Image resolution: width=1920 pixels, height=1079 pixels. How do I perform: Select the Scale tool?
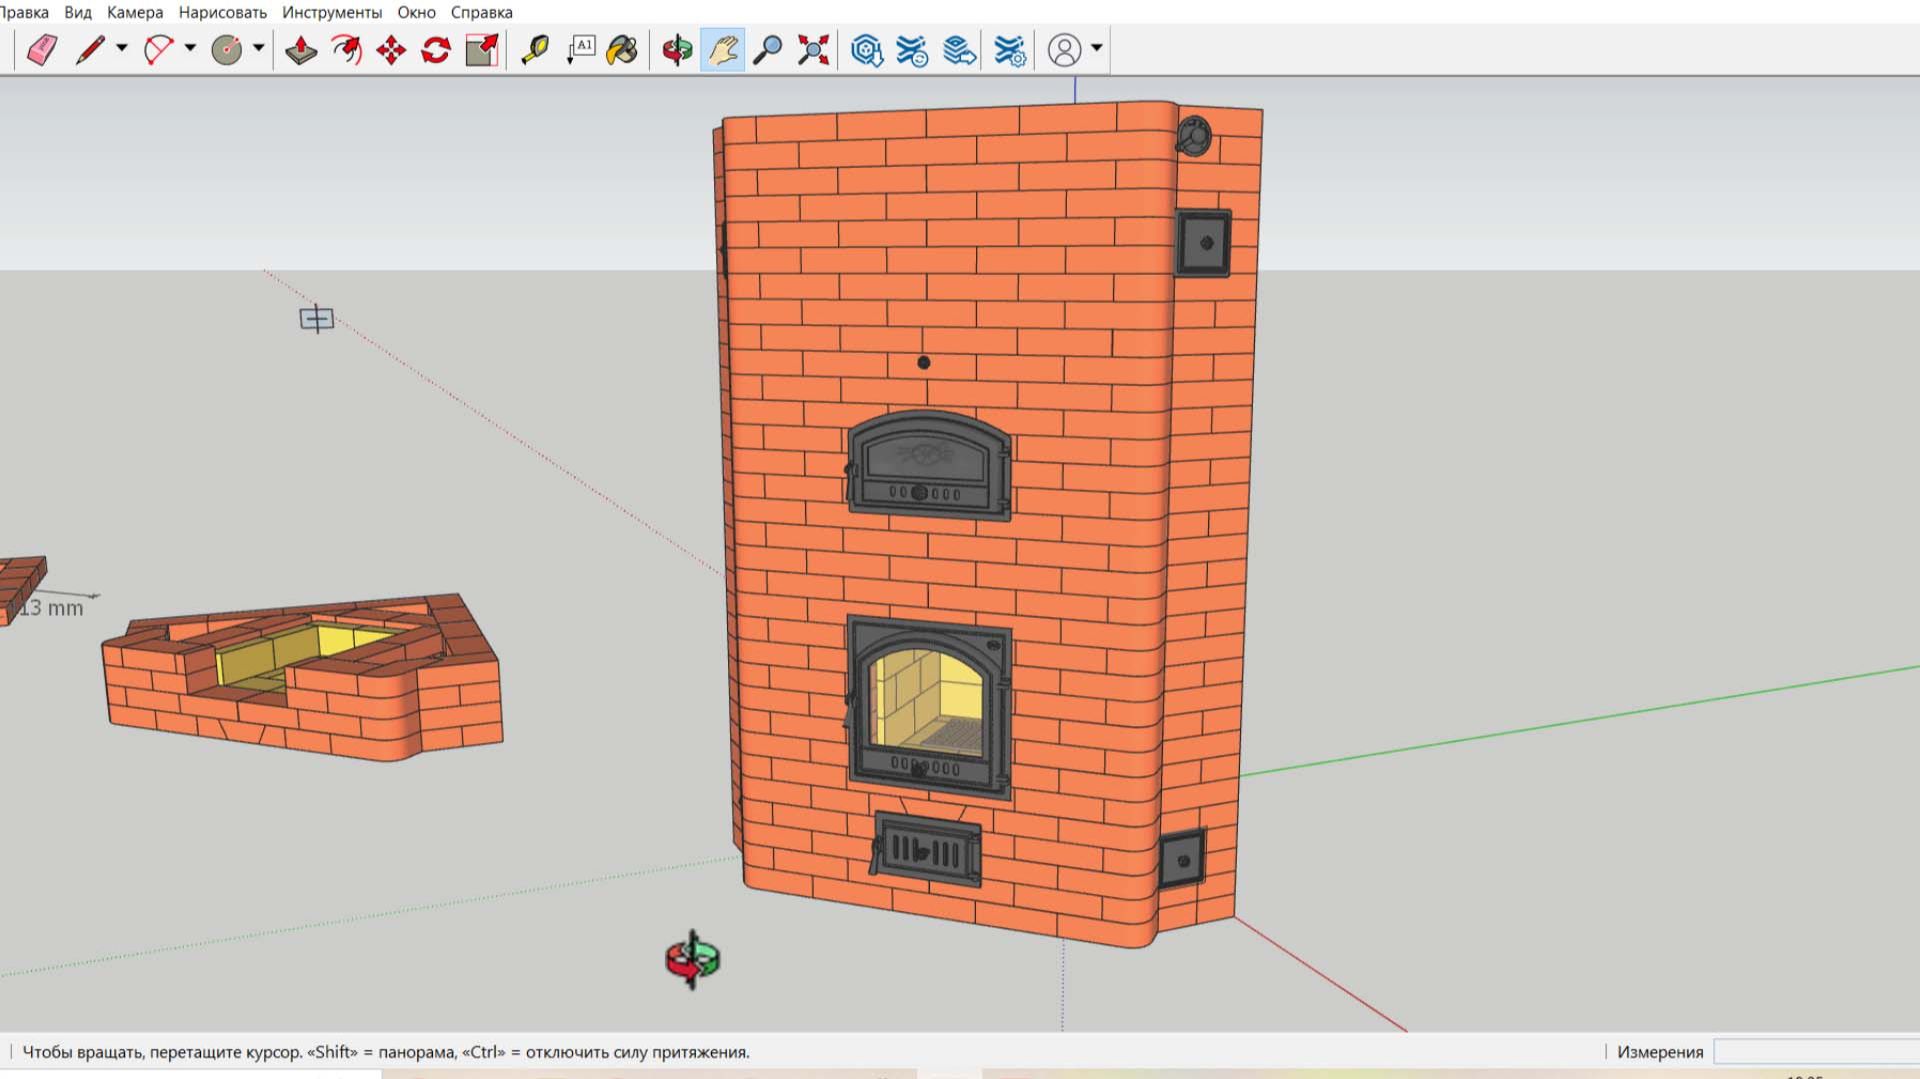pyautogui.click(x=482, y=49)
